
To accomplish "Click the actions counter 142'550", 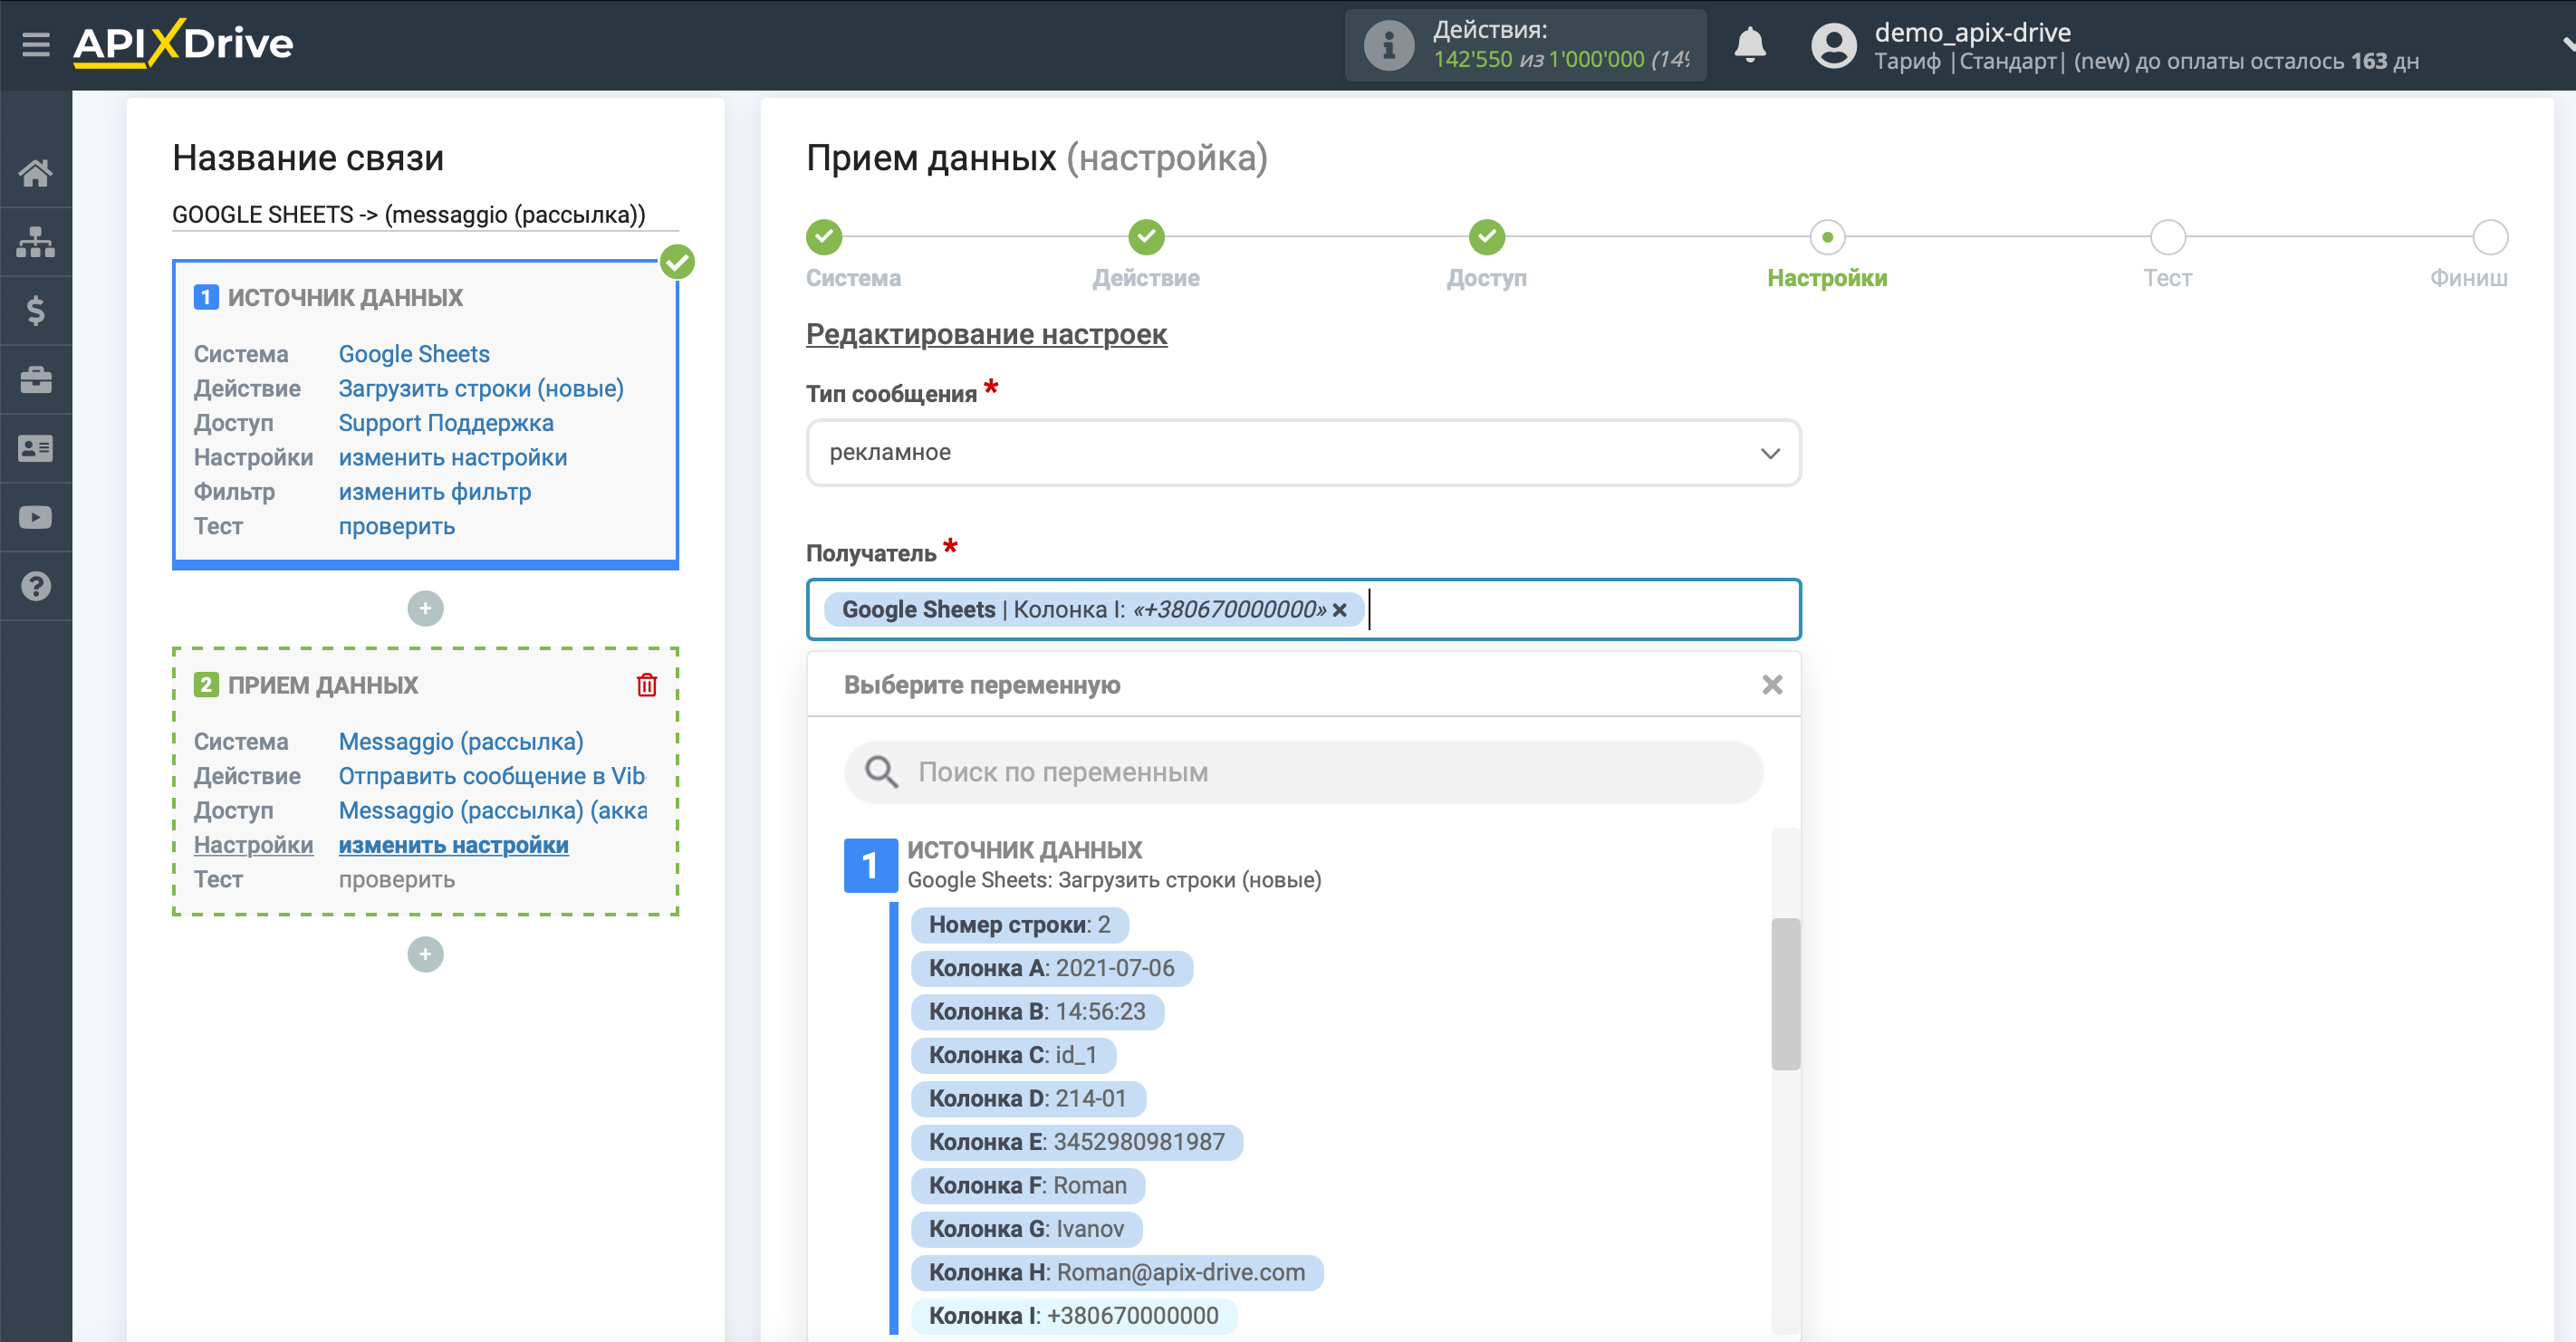I will (x=1472, y=60).
